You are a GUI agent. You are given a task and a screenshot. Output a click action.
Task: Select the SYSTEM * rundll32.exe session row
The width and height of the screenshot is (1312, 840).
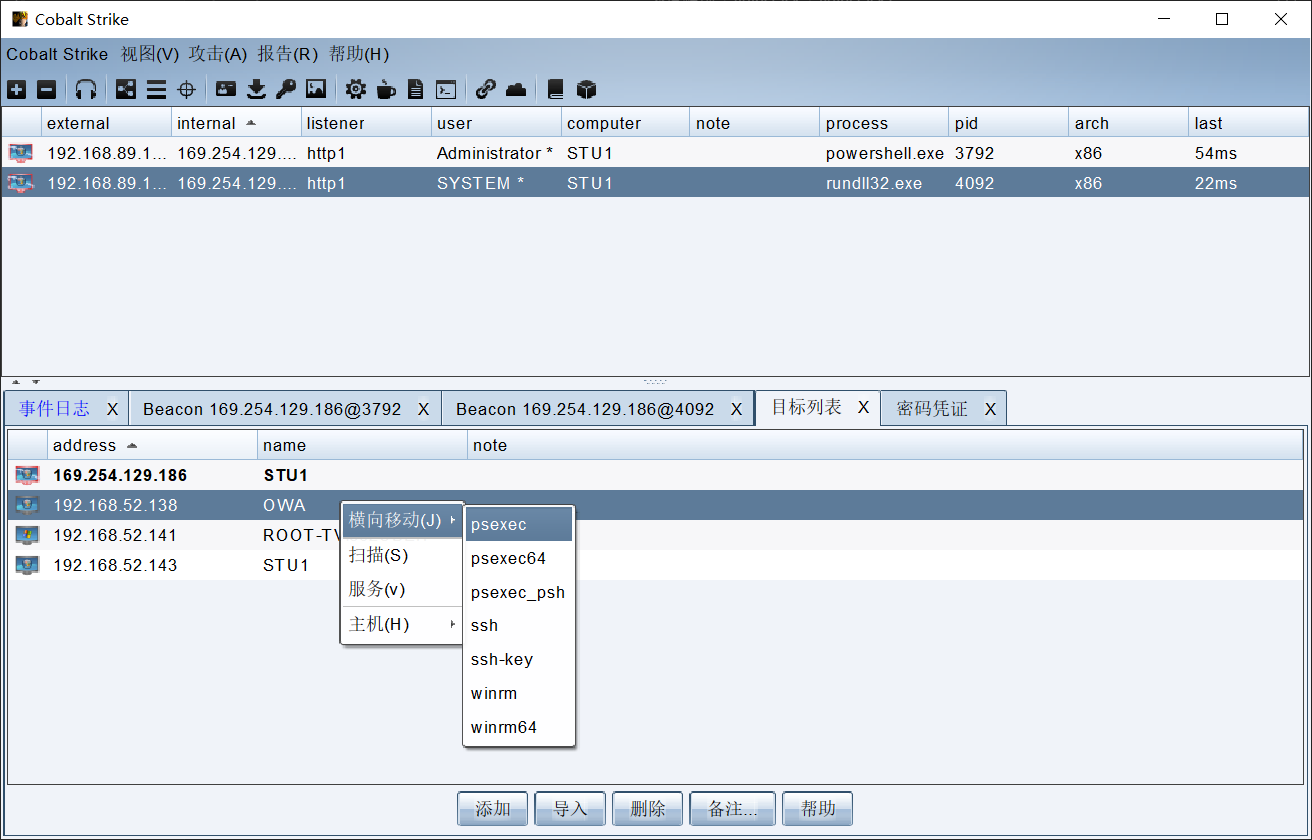click(656, 183)
